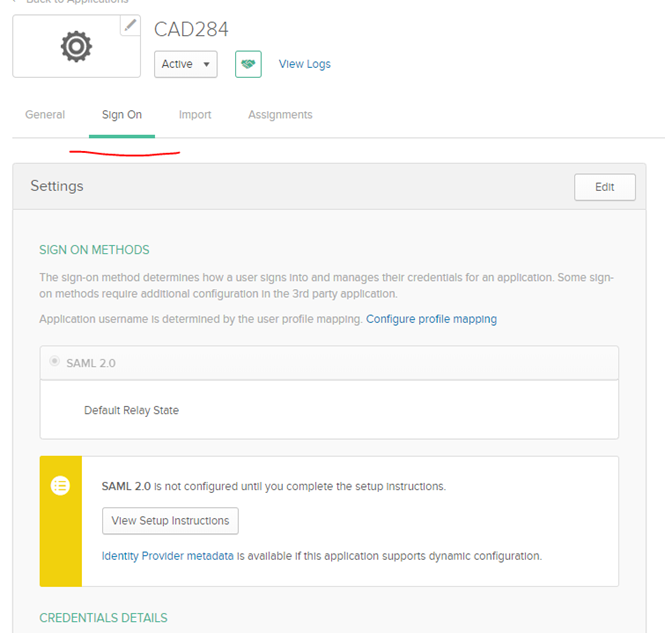Click the CAD284 application title

pyautogui.click(x=191, y=29)
